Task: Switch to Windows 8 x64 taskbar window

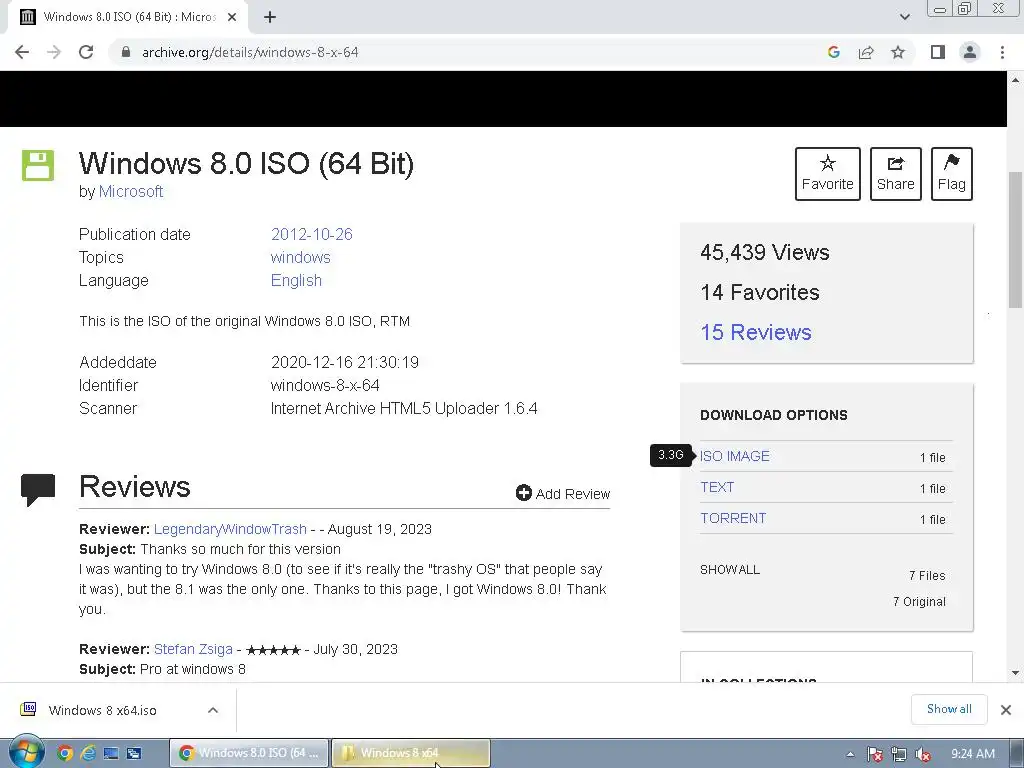Action: pos(411,753)
